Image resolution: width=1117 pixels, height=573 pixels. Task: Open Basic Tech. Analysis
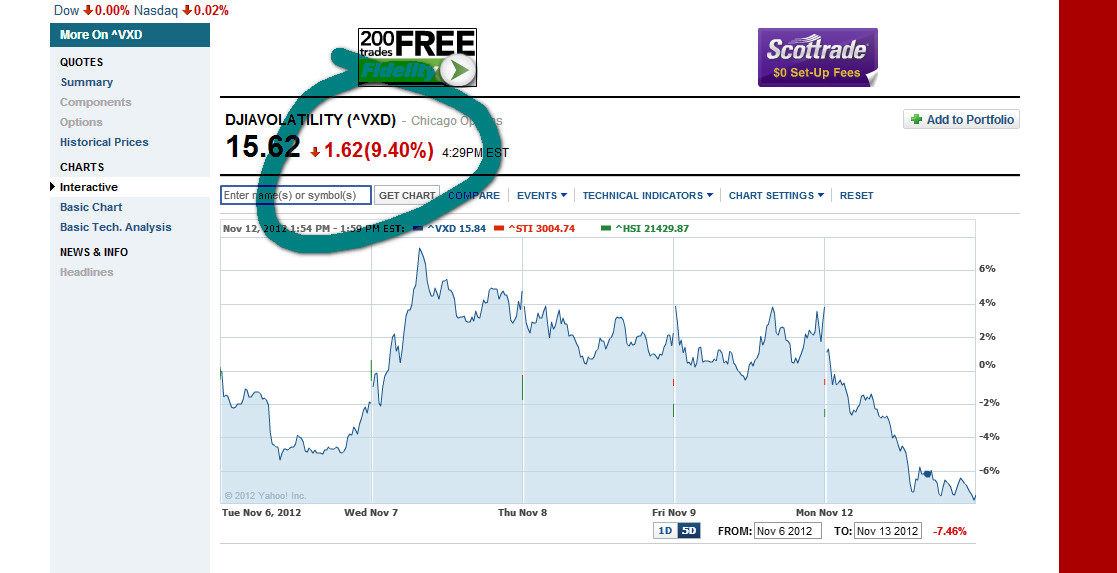[x=115, y=227]
